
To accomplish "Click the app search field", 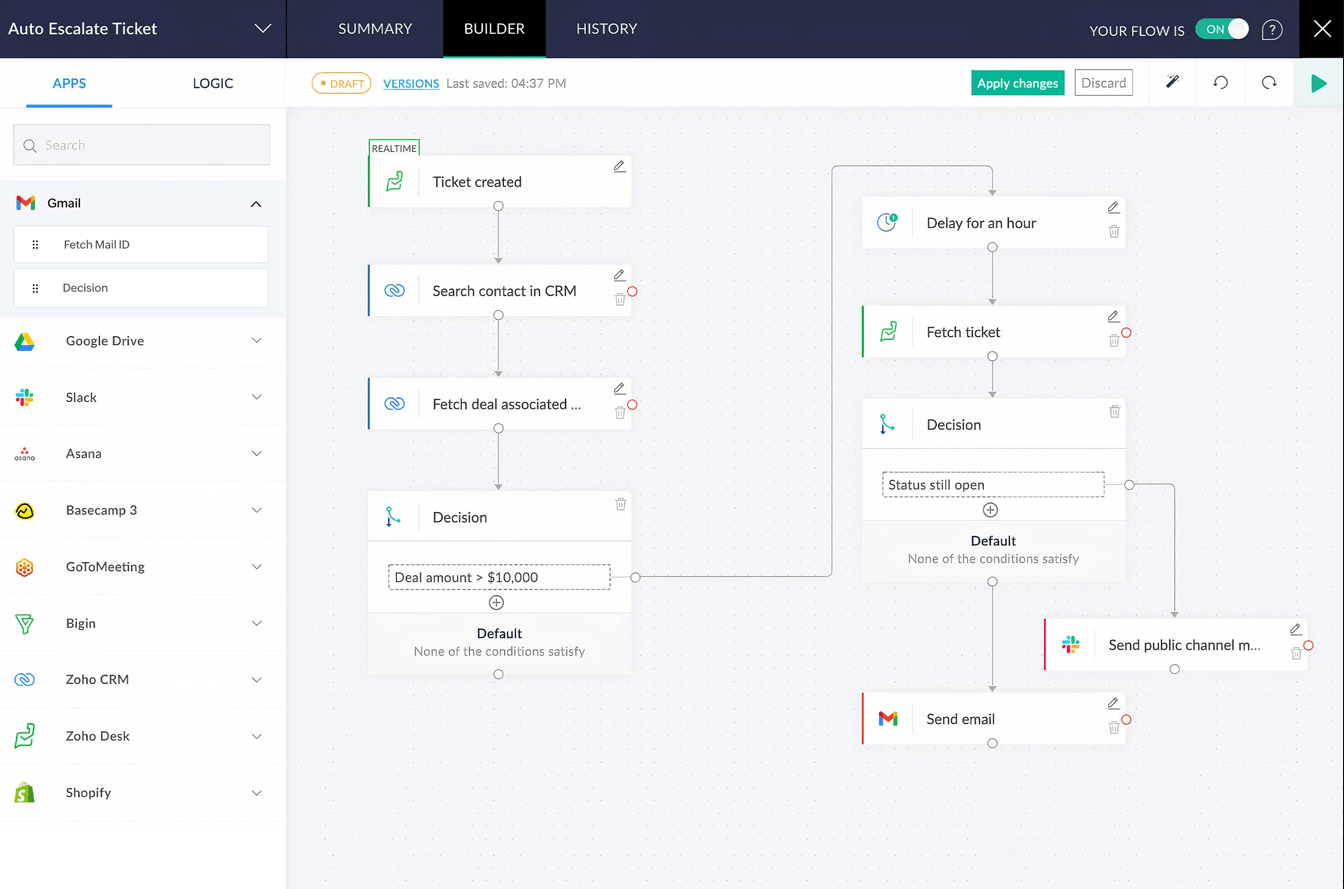I will pyautogui.click(x=141, y=145).
